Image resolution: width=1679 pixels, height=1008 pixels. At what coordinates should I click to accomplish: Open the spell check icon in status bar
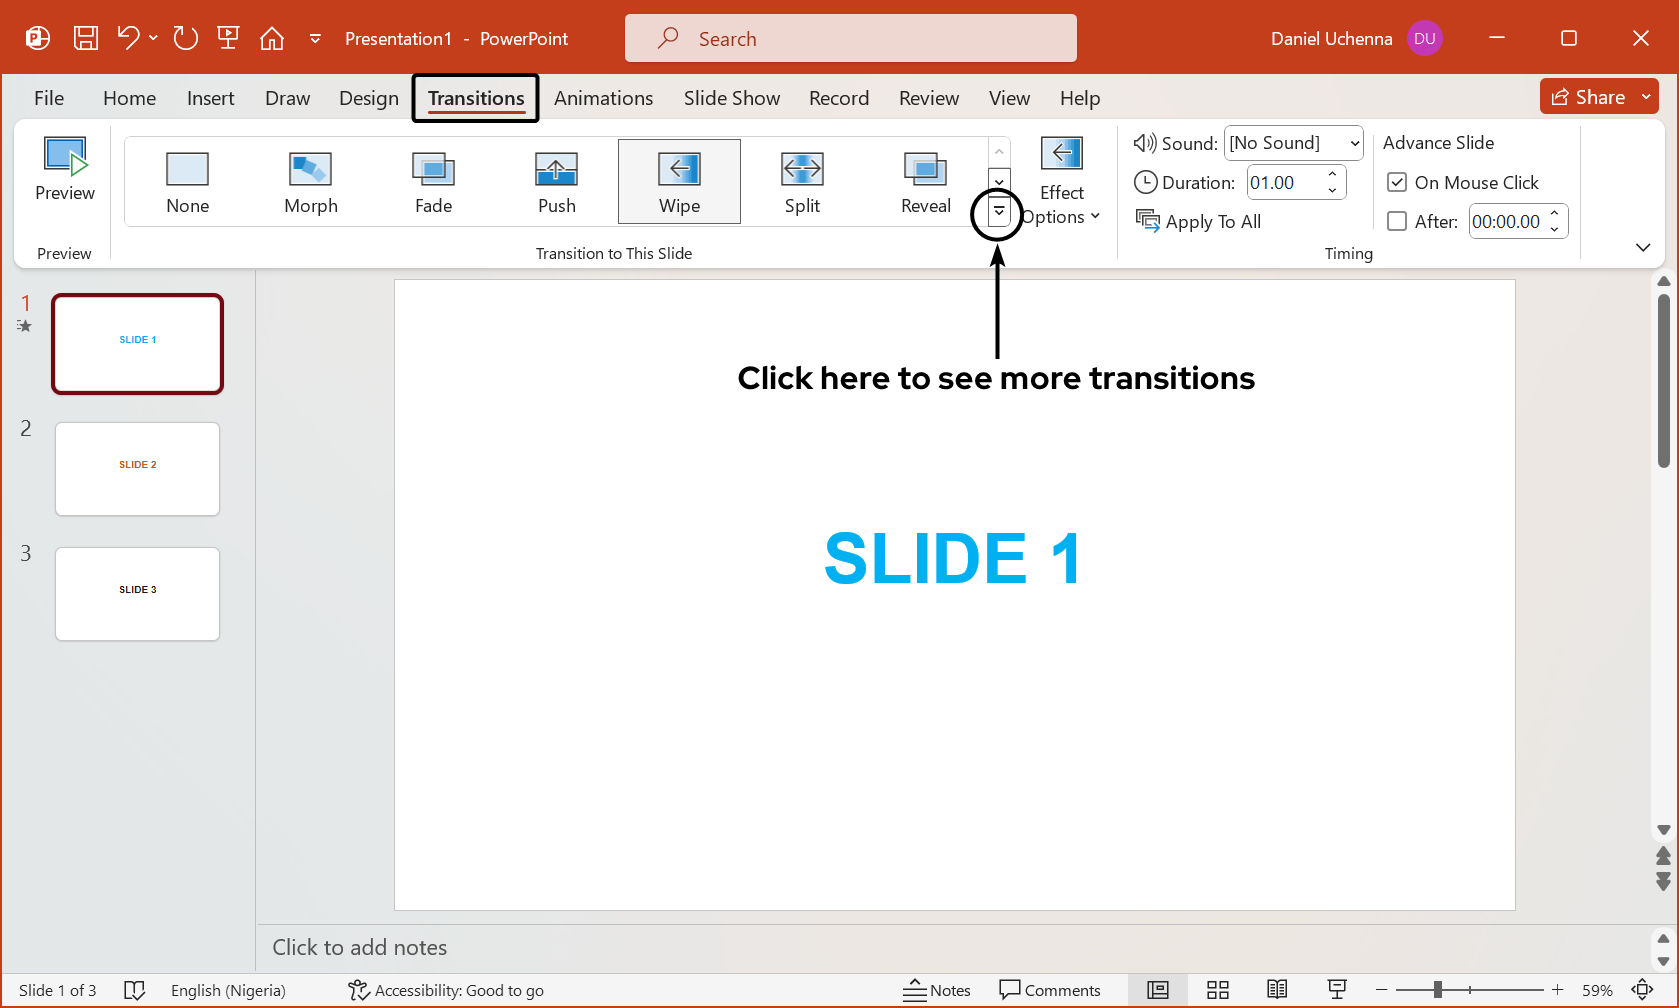pos(135,990)
